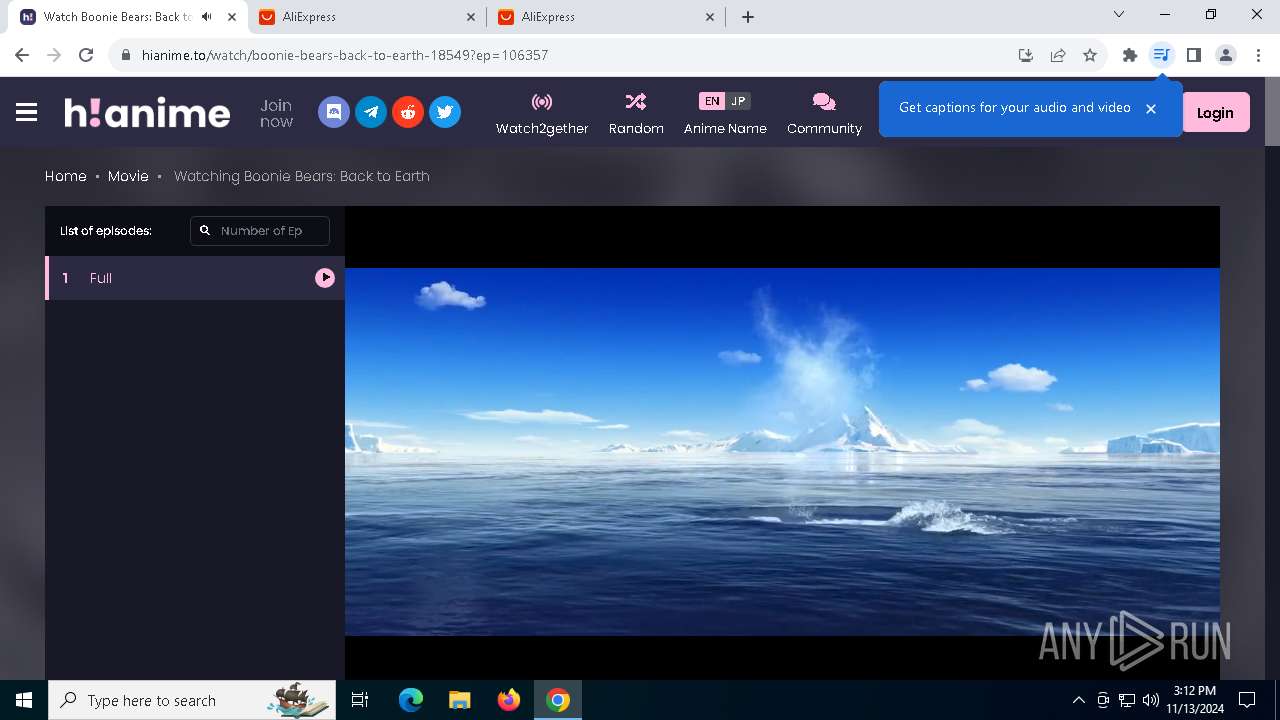
Task: Switch anime name to EN
Action: click(711, 101)
